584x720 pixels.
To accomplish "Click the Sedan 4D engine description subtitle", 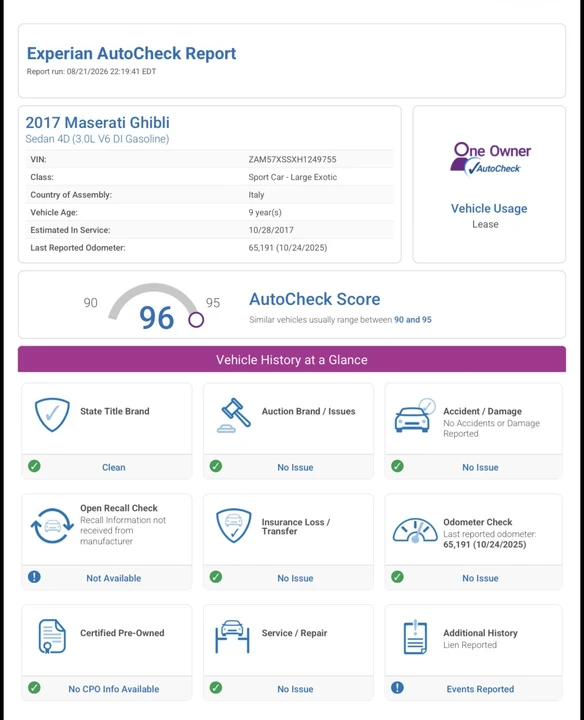I will [x=97, y=139].
